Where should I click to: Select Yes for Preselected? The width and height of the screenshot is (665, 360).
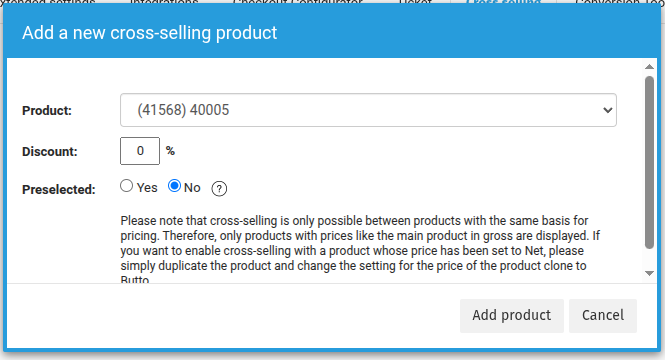126,186
